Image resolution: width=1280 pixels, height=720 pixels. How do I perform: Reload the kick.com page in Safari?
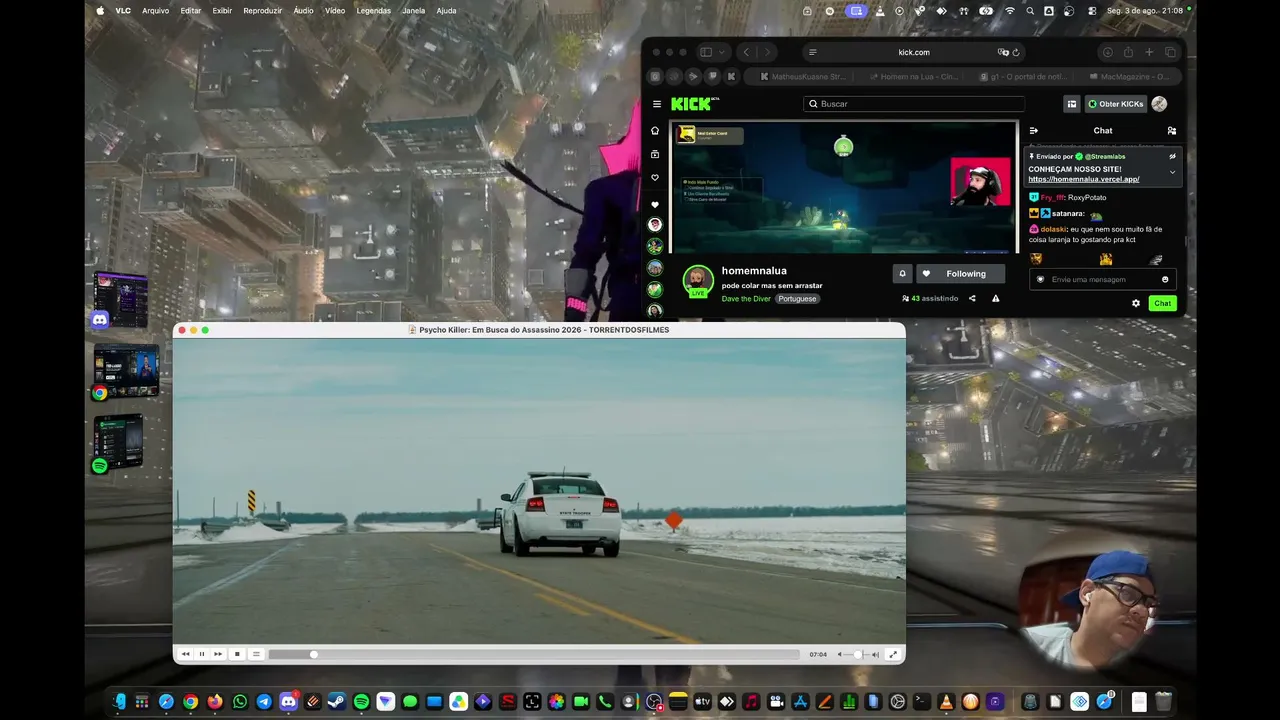pyautogui.click(x=1016, y=52)
